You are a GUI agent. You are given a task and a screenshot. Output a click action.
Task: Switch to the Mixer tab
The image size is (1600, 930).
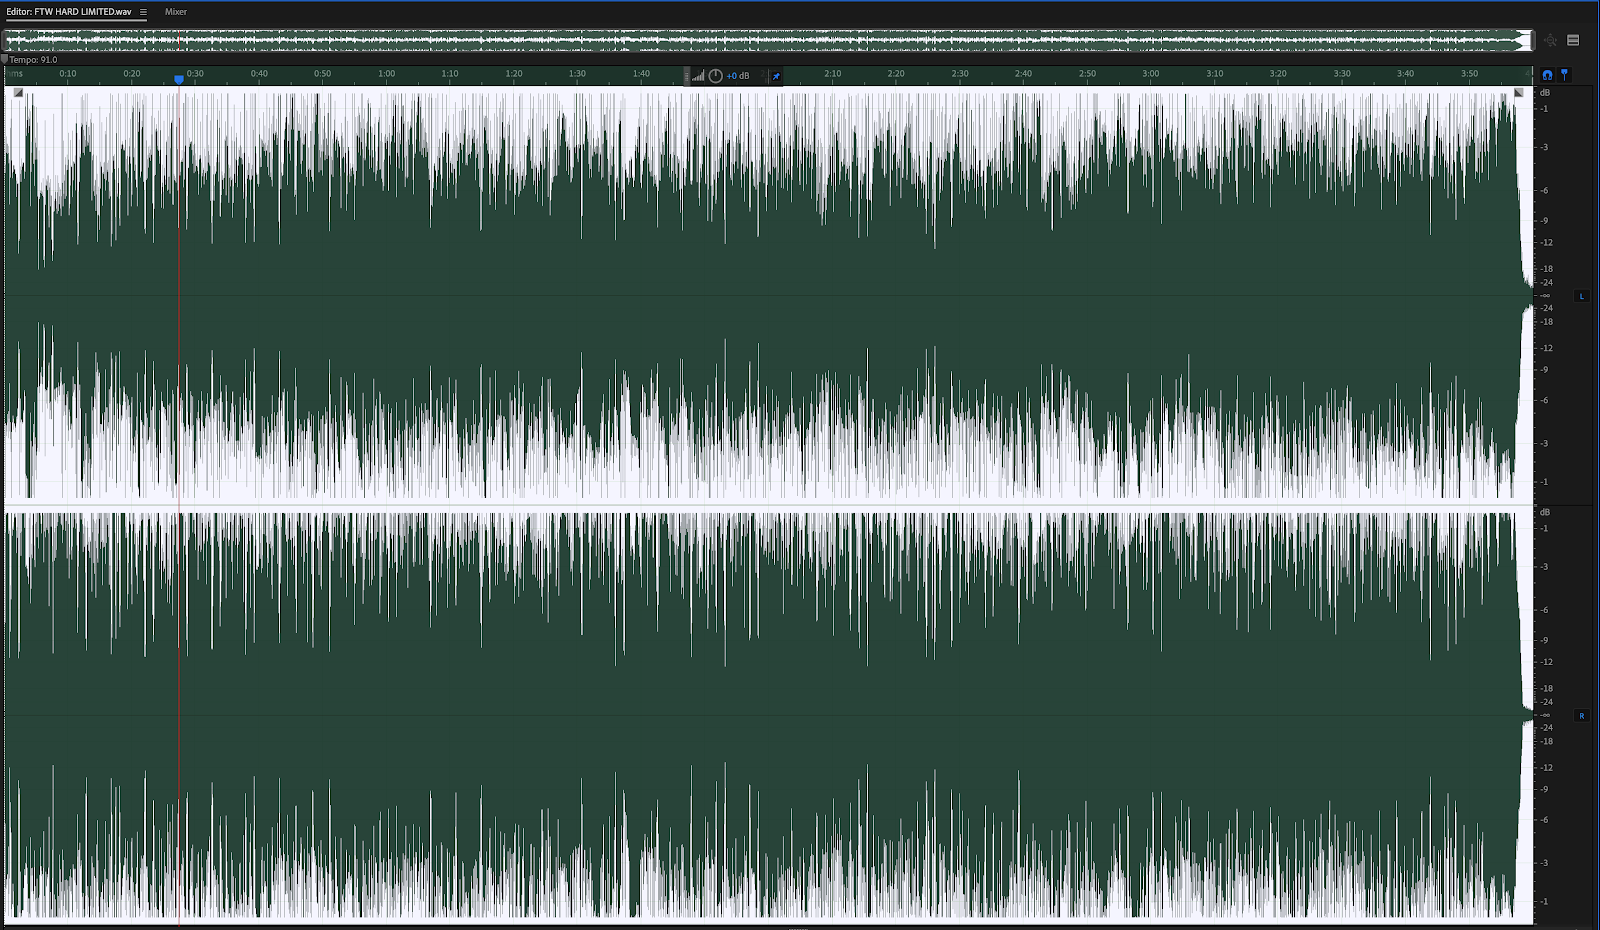coord(176,12)
